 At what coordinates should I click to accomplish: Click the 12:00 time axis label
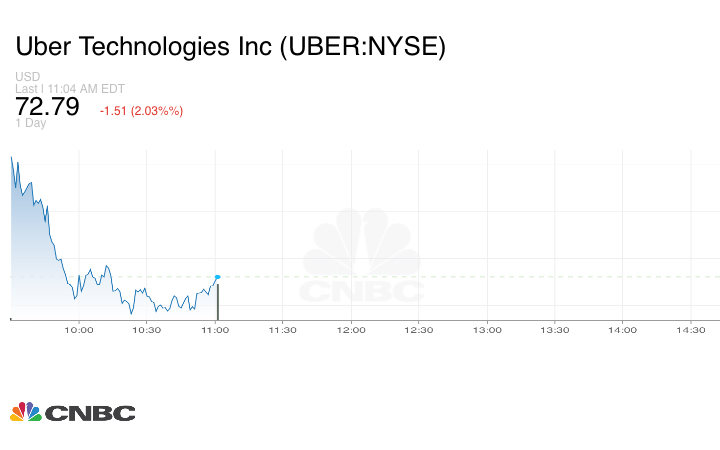click(351, 330)
